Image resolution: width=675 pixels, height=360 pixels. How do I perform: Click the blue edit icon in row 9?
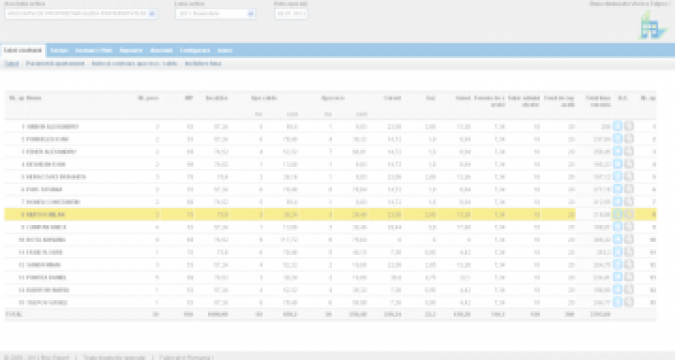pyautogui.click(x=618, y=227)
